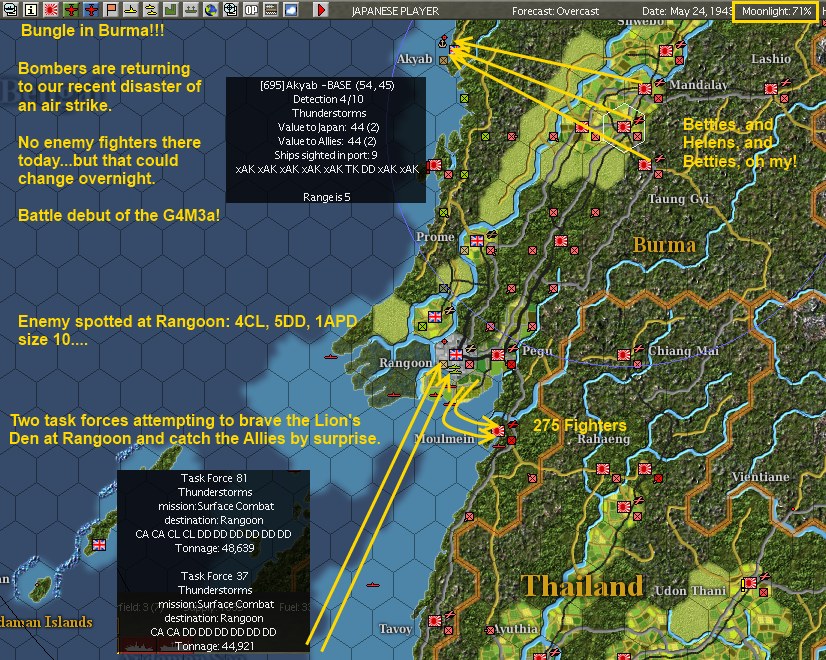Open the save/load game icon in toolbar

[11, 9]
